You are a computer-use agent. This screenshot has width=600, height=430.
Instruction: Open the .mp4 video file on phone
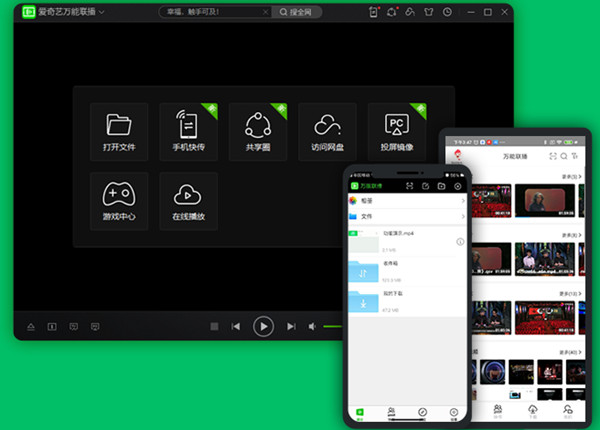(407, 241)
